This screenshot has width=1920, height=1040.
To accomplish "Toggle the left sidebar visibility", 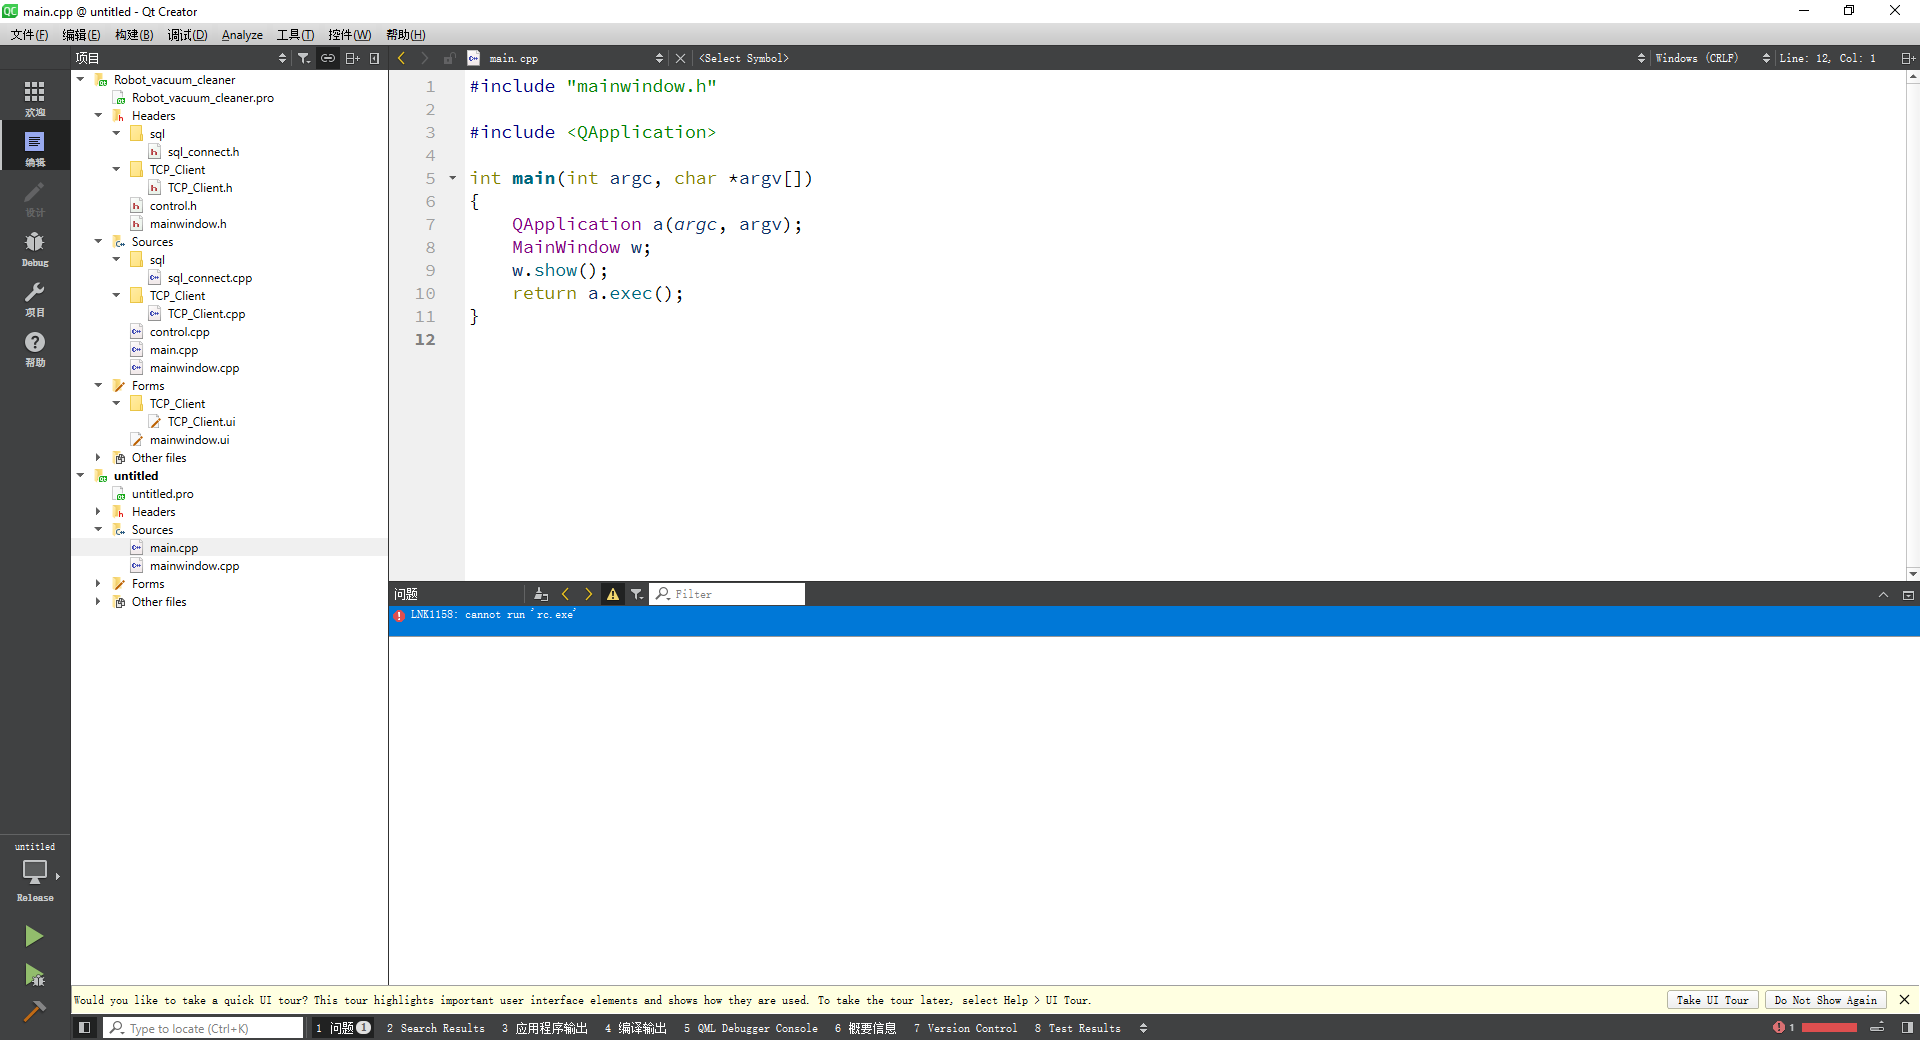I will click(x=85, y=1028).
